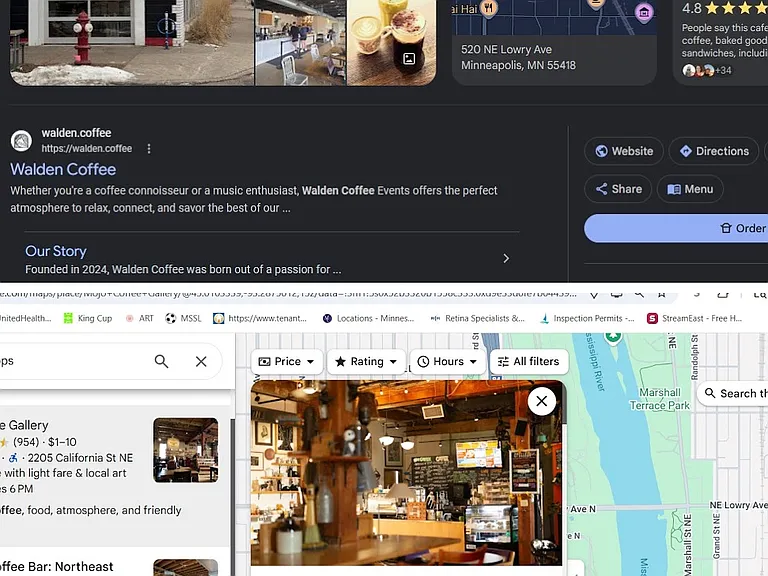The height and width of the screenshot is (576, 768).
Task: Open the Walden Coffee title link
Action: tap(63, 169)
